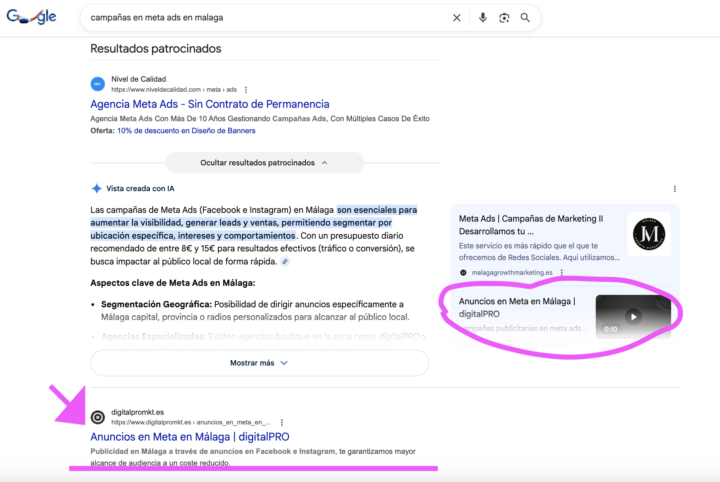
Task: Open options menu for digitalpromkt.es result
Action: pos(282,422)
